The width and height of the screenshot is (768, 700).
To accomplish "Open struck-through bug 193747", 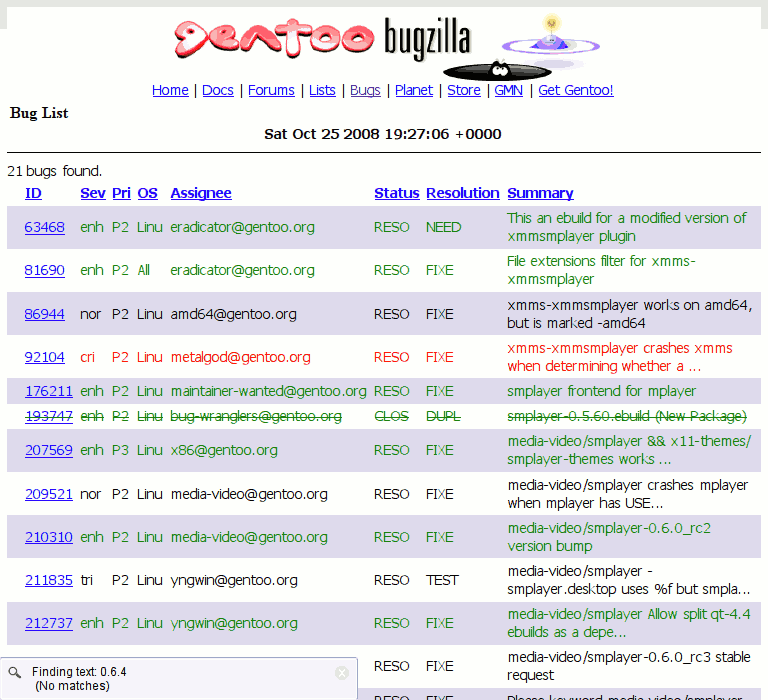I will (x=48, y=416).
